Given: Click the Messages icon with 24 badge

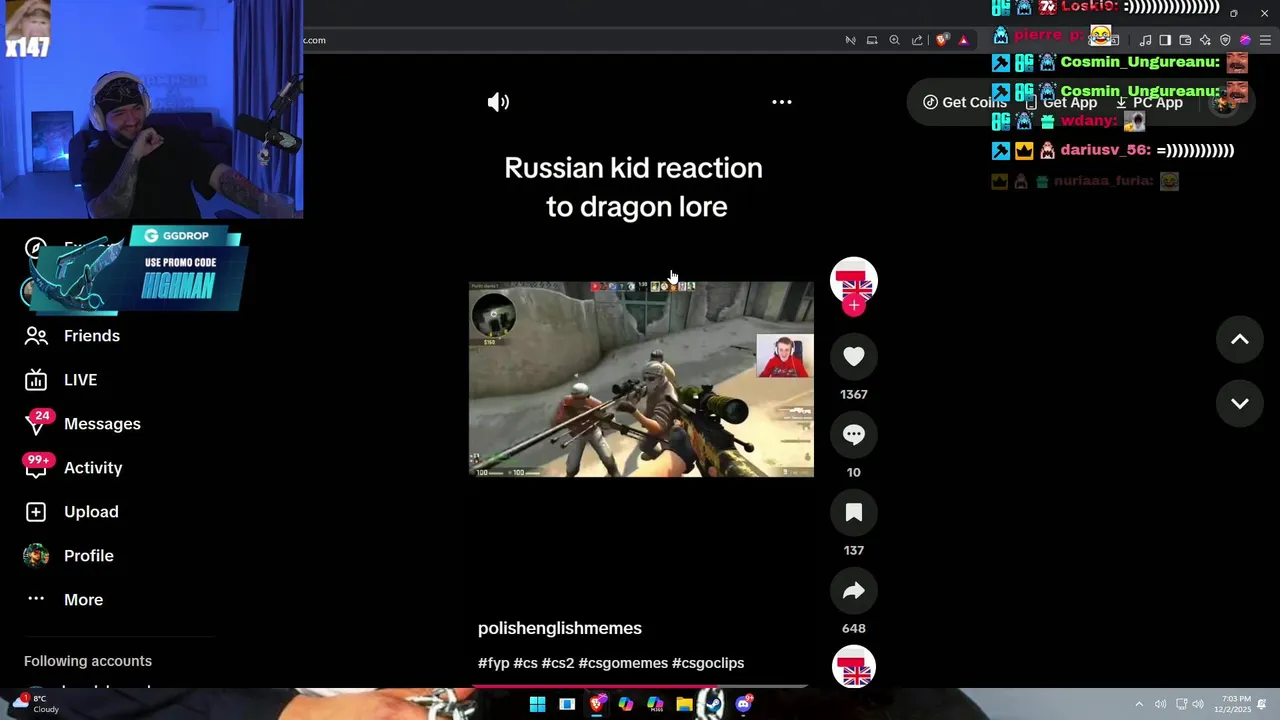Looking at the screenshot, I should pos(36,424).
